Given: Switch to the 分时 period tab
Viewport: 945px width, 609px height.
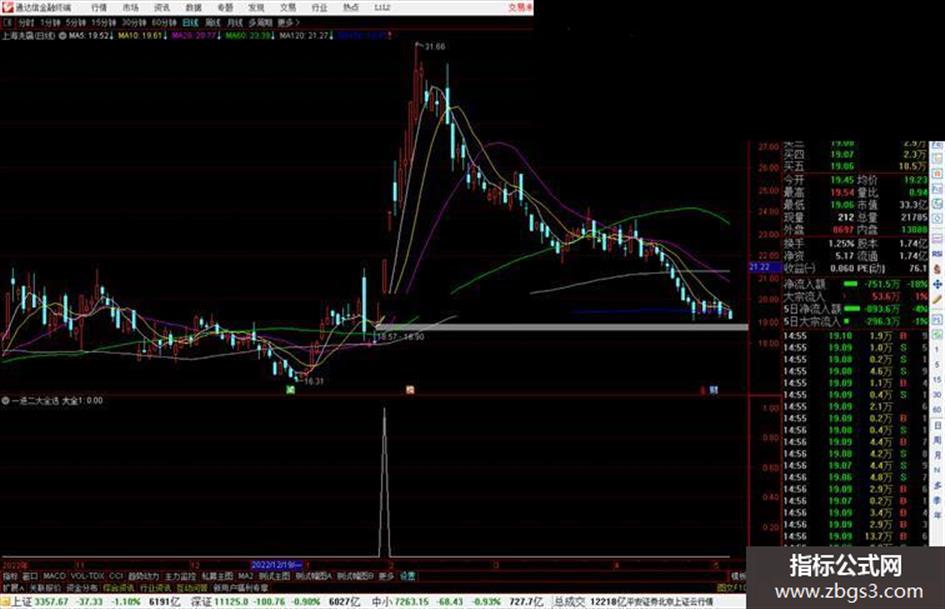Looking at the screenshot, I should 25,22.
